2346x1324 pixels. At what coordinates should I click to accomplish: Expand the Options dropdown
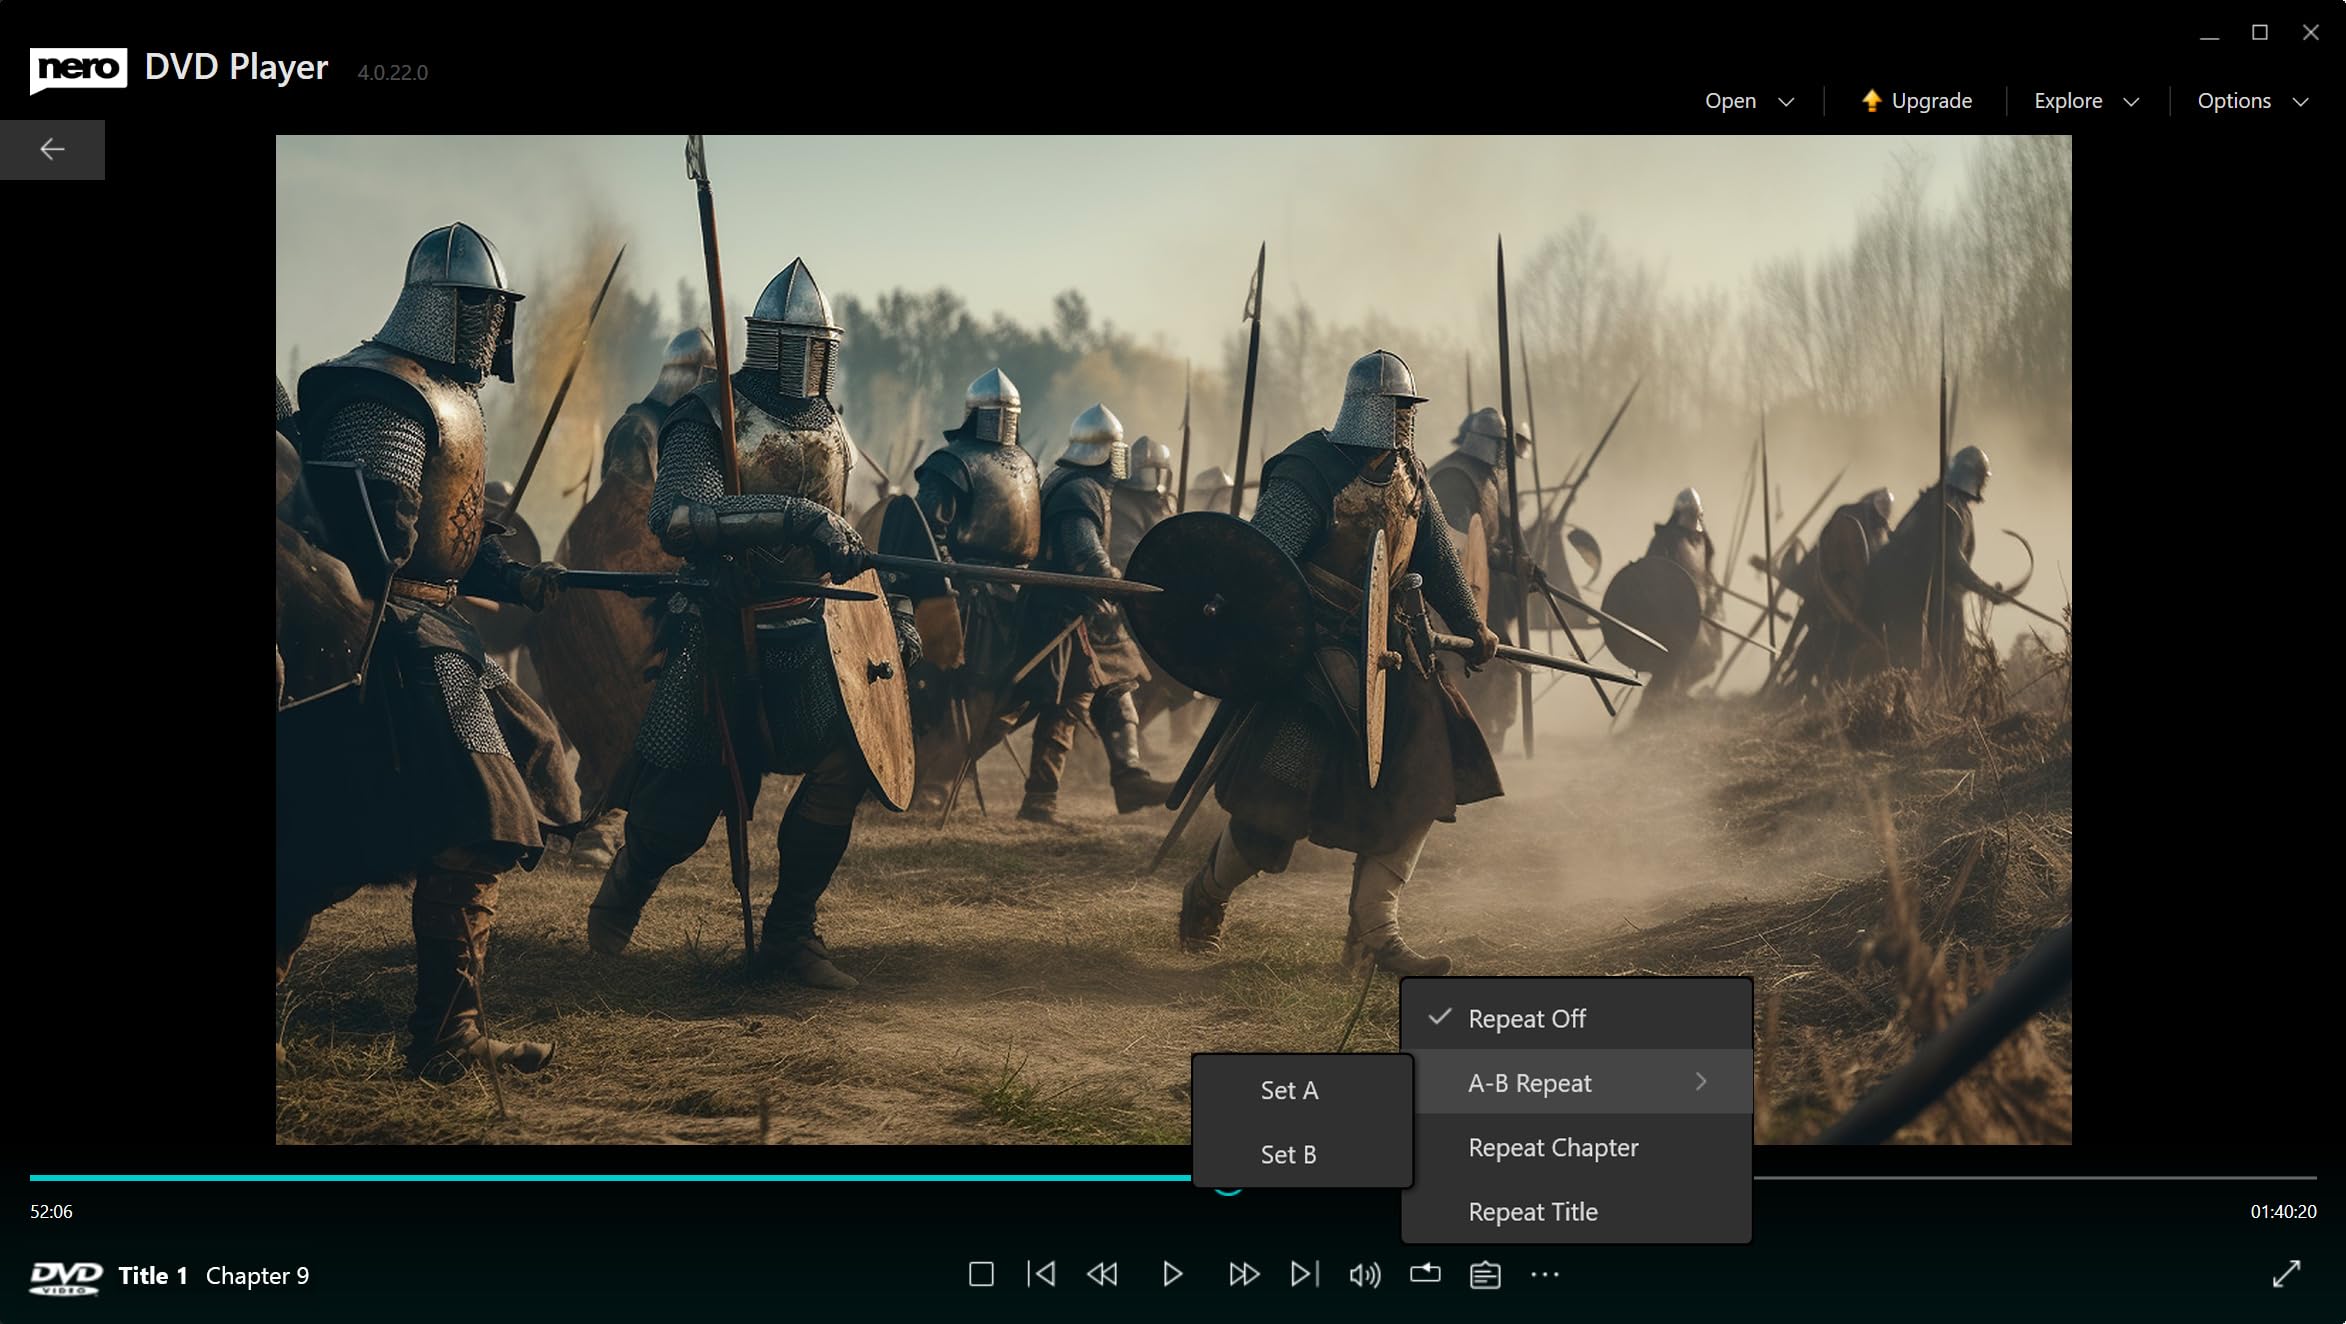(2252, 101)
